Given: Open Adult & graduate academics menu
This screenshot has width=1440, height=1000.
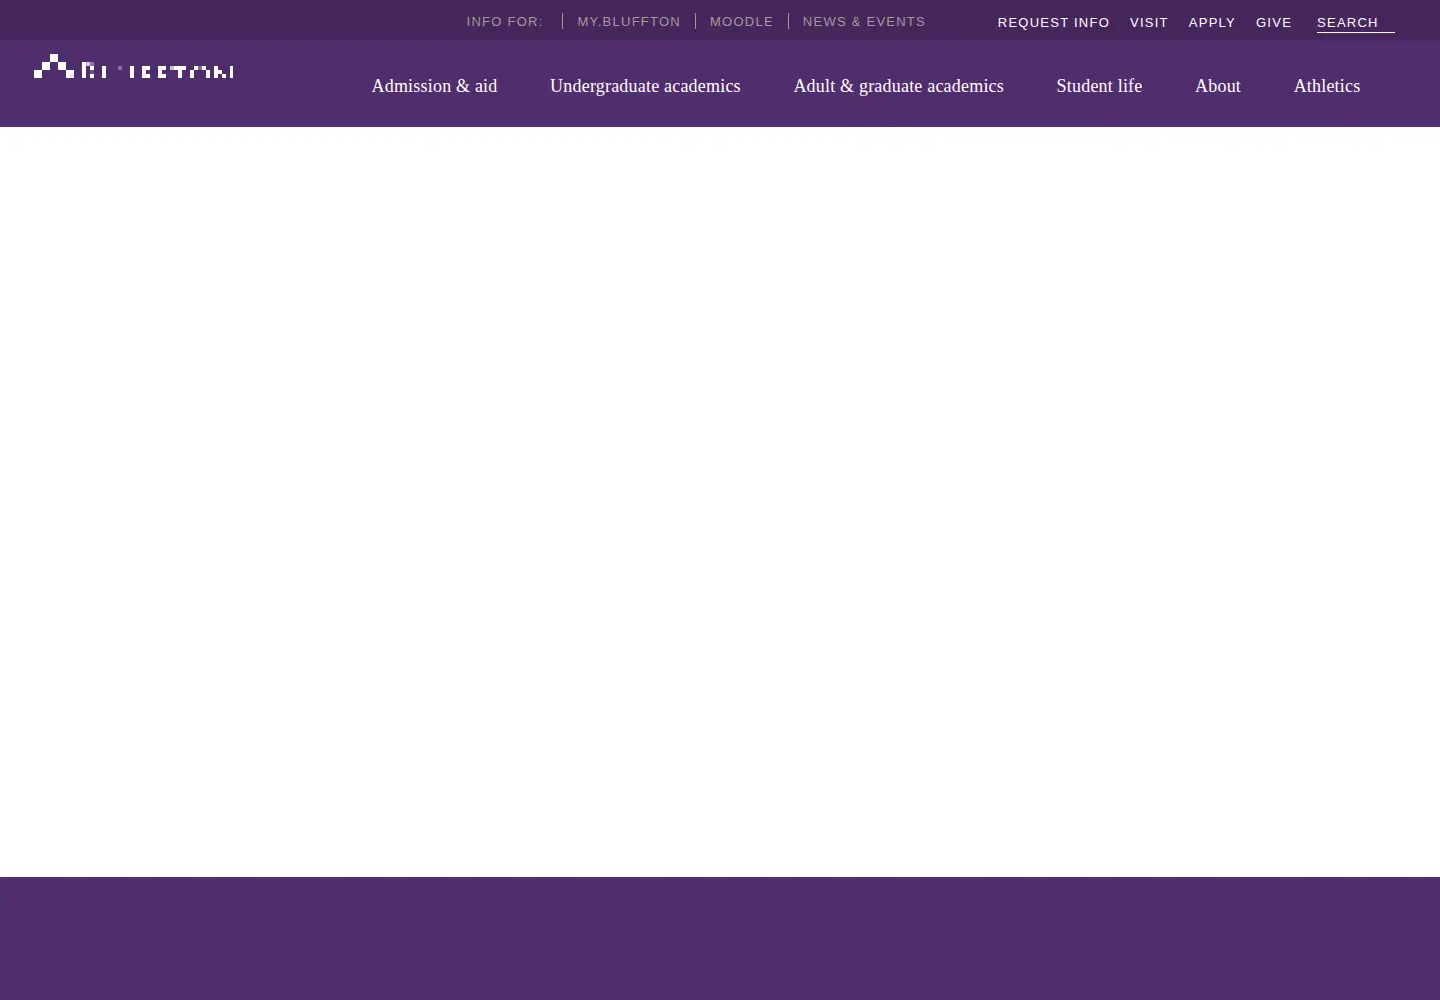Looking at the screenshot, I should [x=898, y=86].
